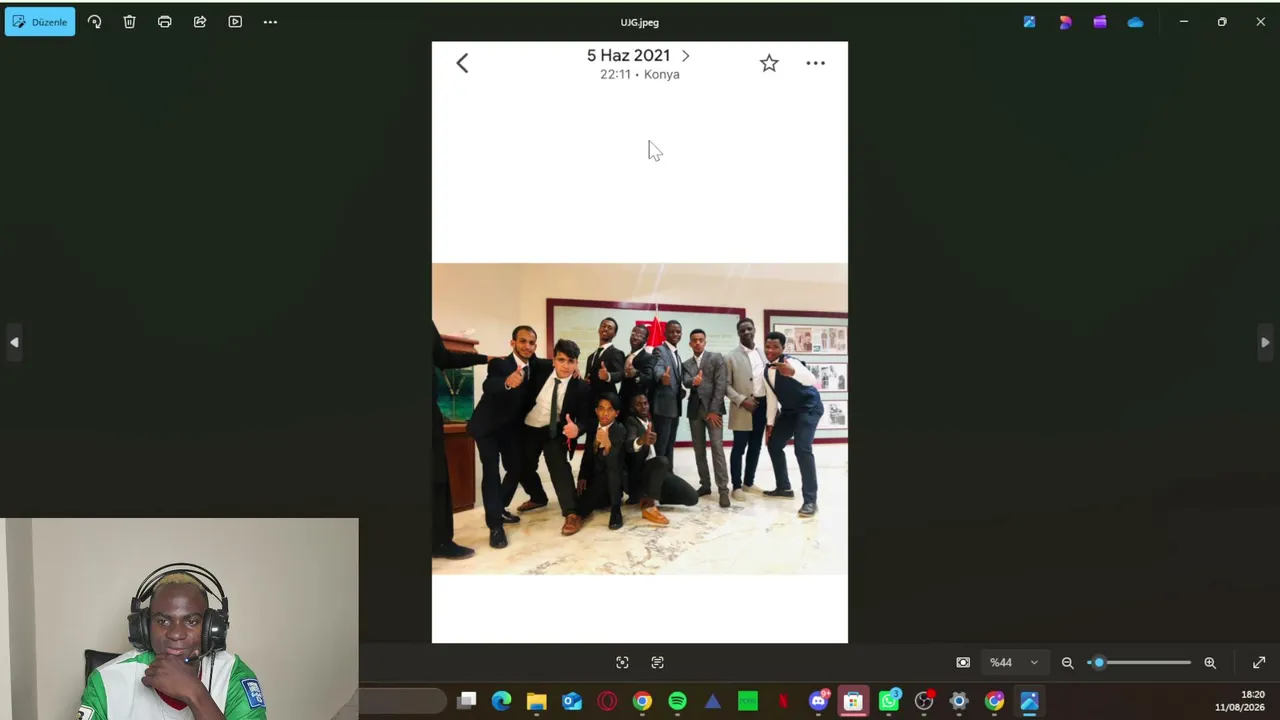Open the Düzenle edit button

tap(40, 22)
